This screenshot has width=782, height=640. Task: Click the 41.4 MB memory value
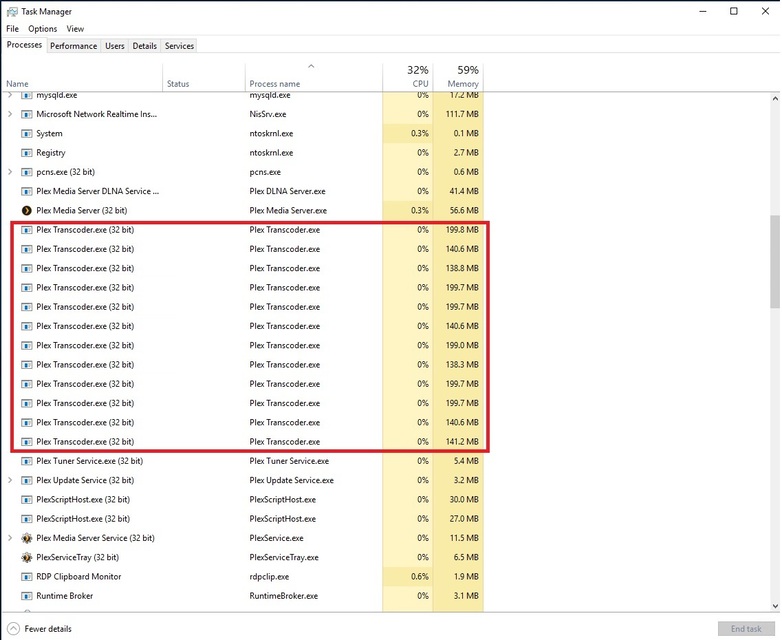464,191
